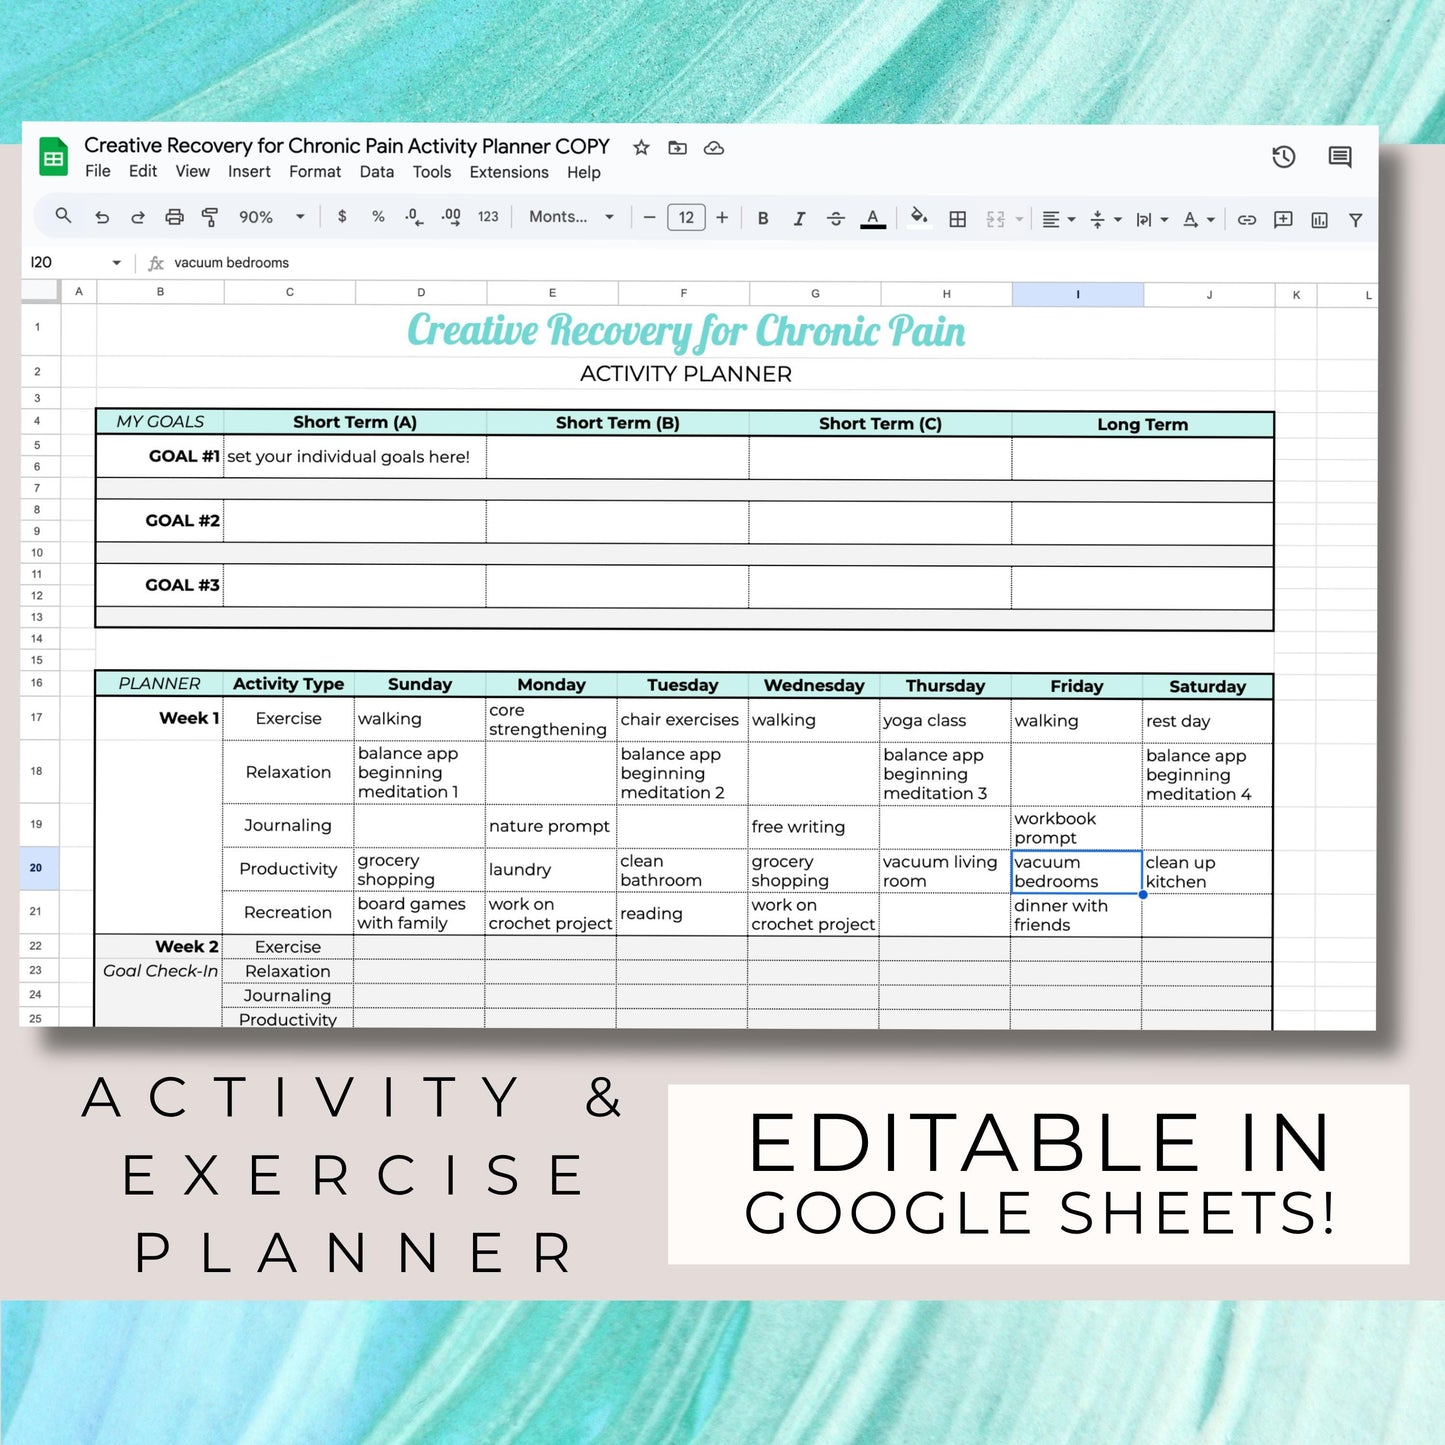Click the Print icon
Viewport: 1445px width, 1445px height.
[x=174, y=217]
